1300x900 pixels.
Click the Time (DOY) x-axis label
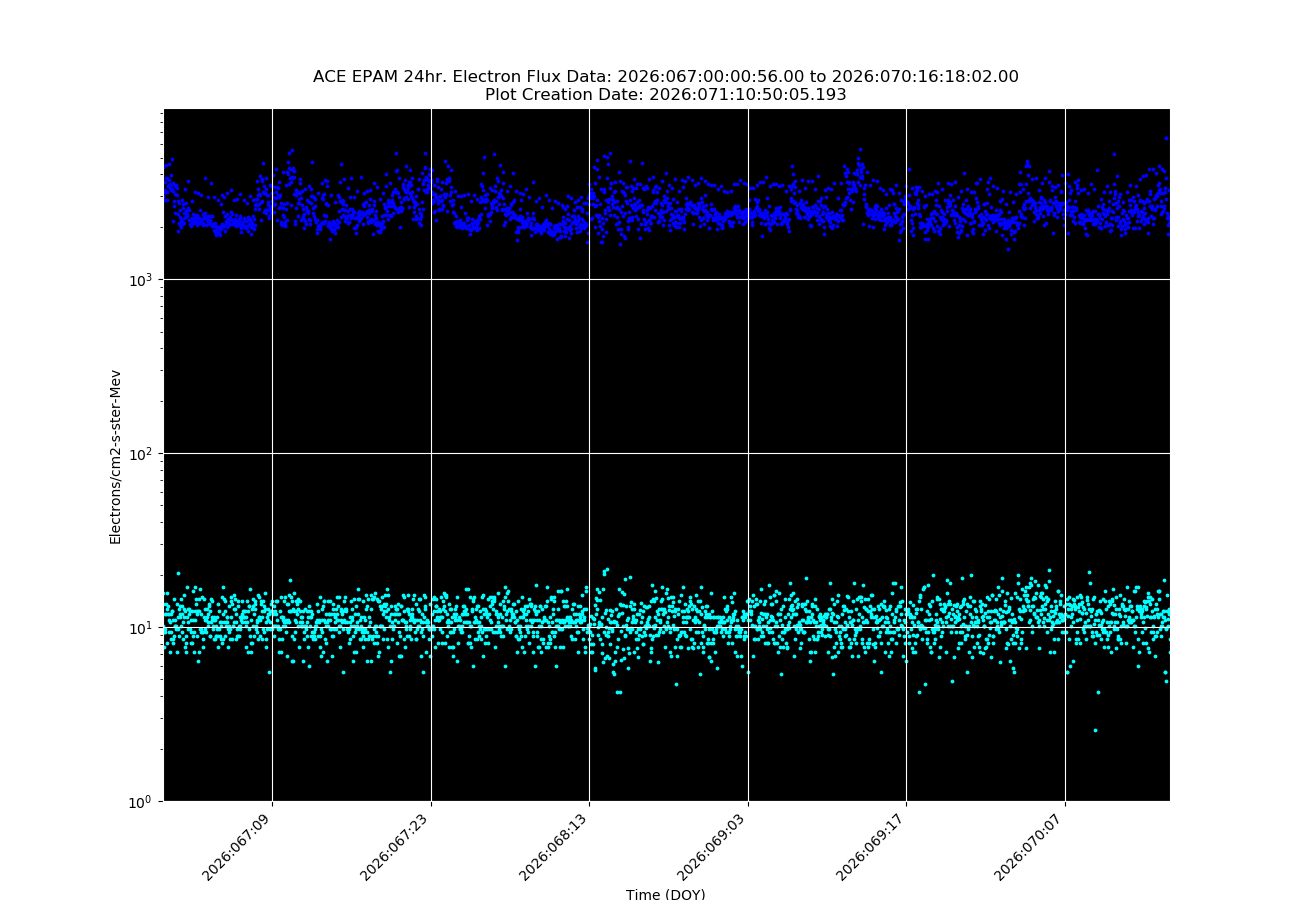click(665, 894)
